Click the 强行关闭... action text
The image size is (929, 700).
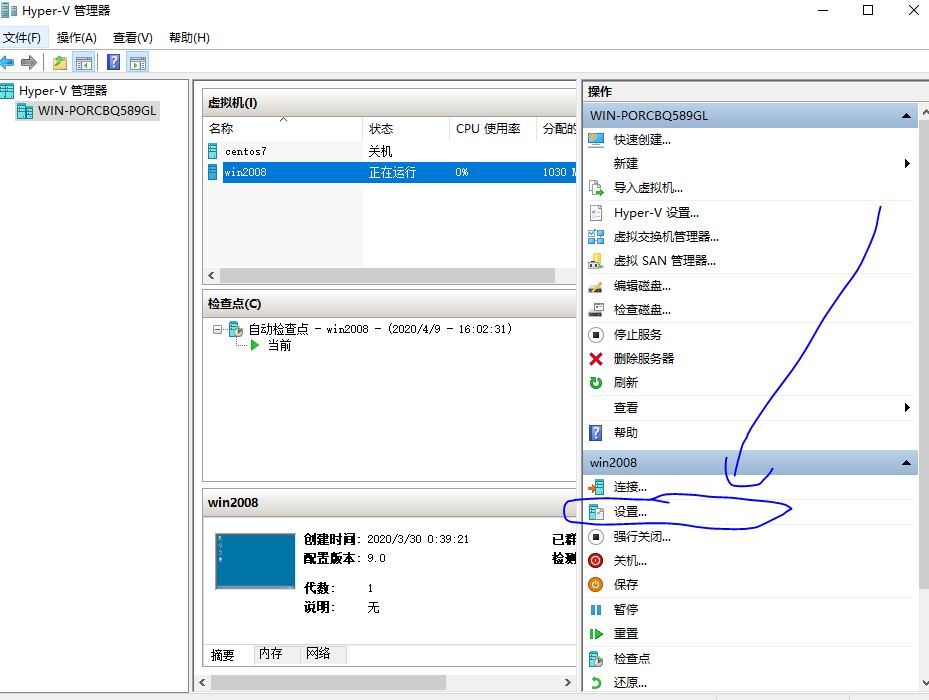642,537
